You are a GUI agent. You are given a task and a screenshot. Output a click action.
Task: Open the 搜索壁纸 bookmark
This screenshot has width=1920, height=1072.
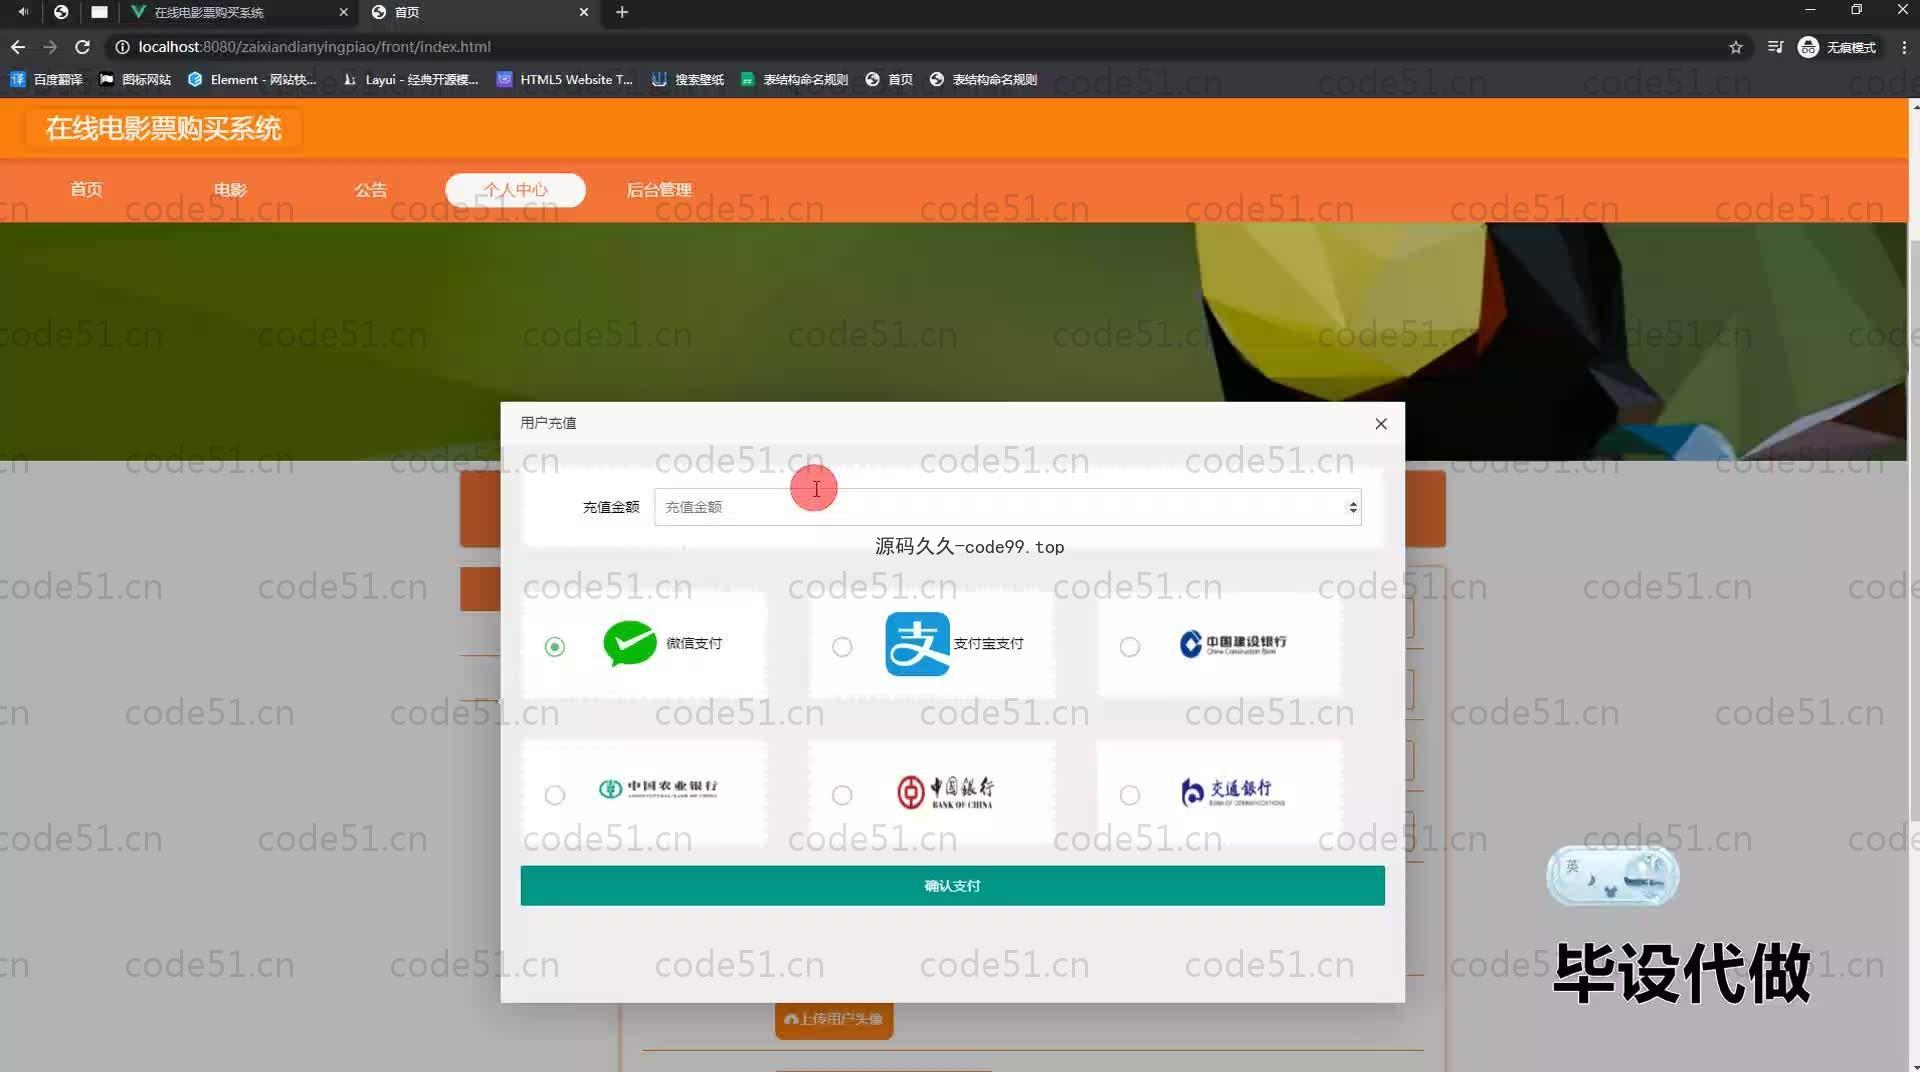pyautogui.click(x=688, y=79)
